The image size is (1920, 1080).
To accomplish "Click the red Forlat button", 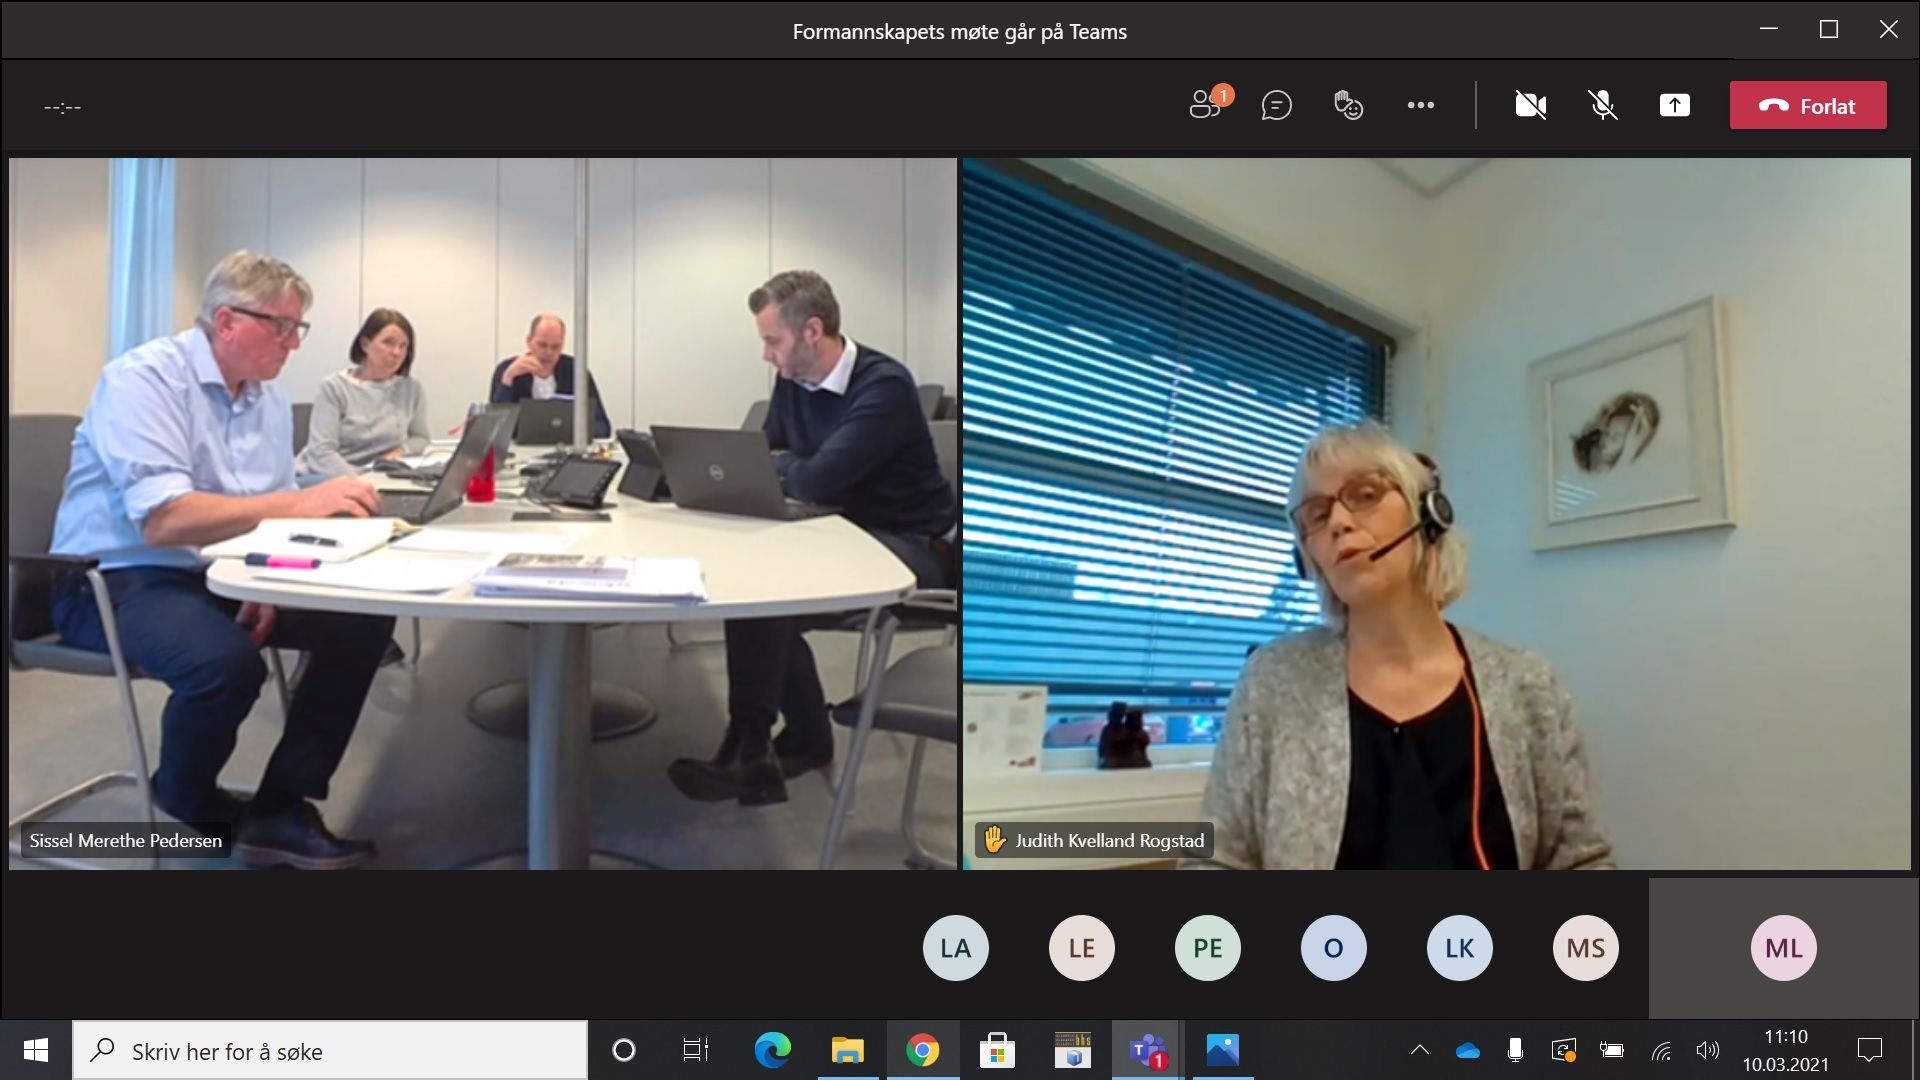I will [x=1808, y=105].
